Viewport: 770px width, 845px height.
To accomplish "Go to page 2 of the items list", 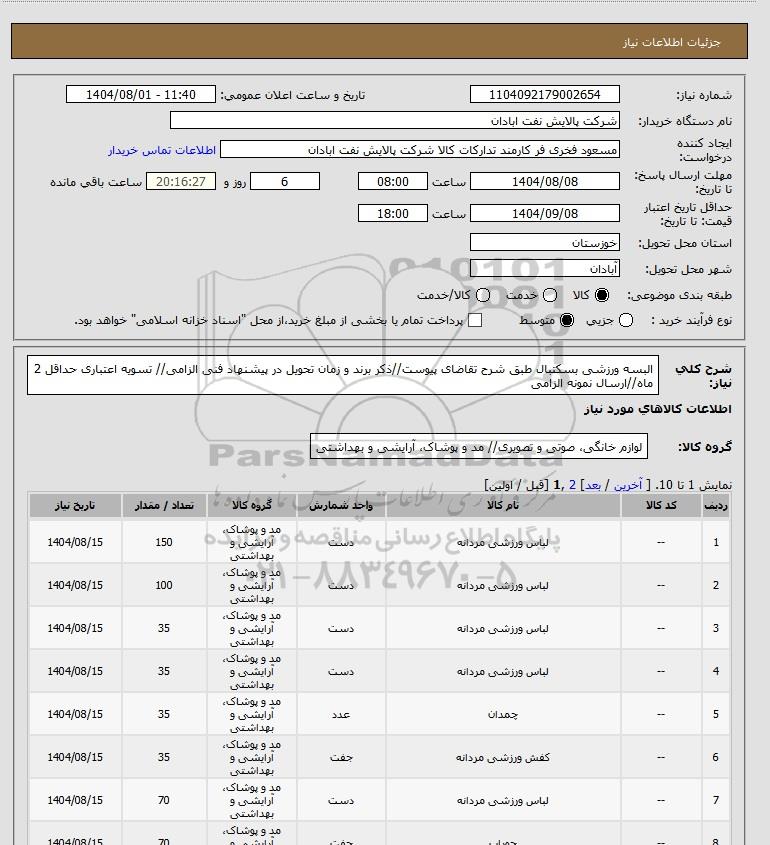I will click(573, 482).
